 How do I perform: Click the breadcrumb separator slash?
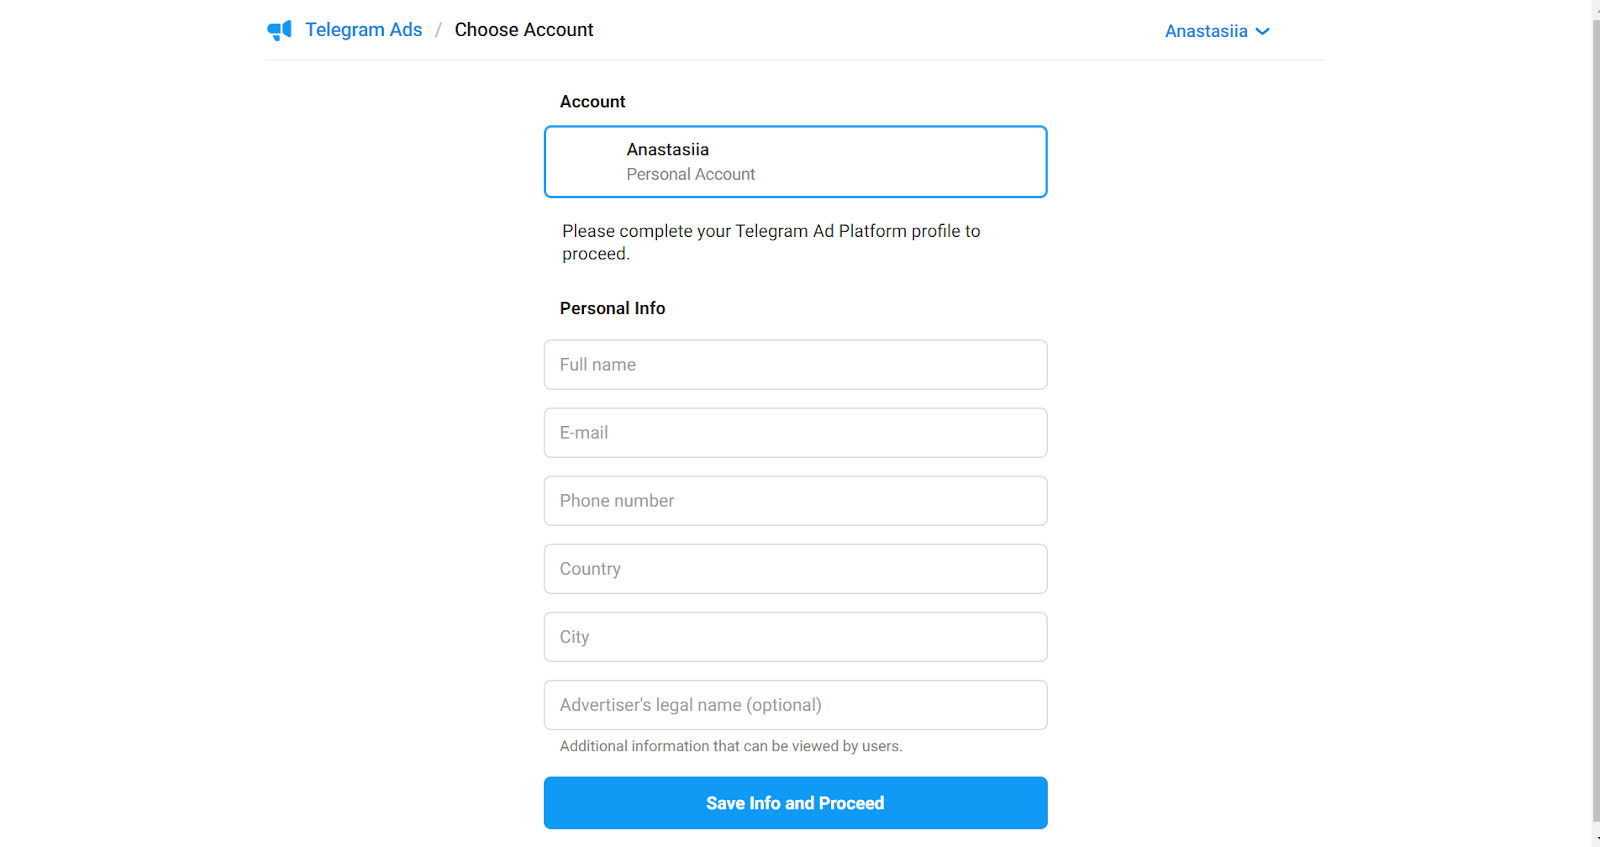438,29
